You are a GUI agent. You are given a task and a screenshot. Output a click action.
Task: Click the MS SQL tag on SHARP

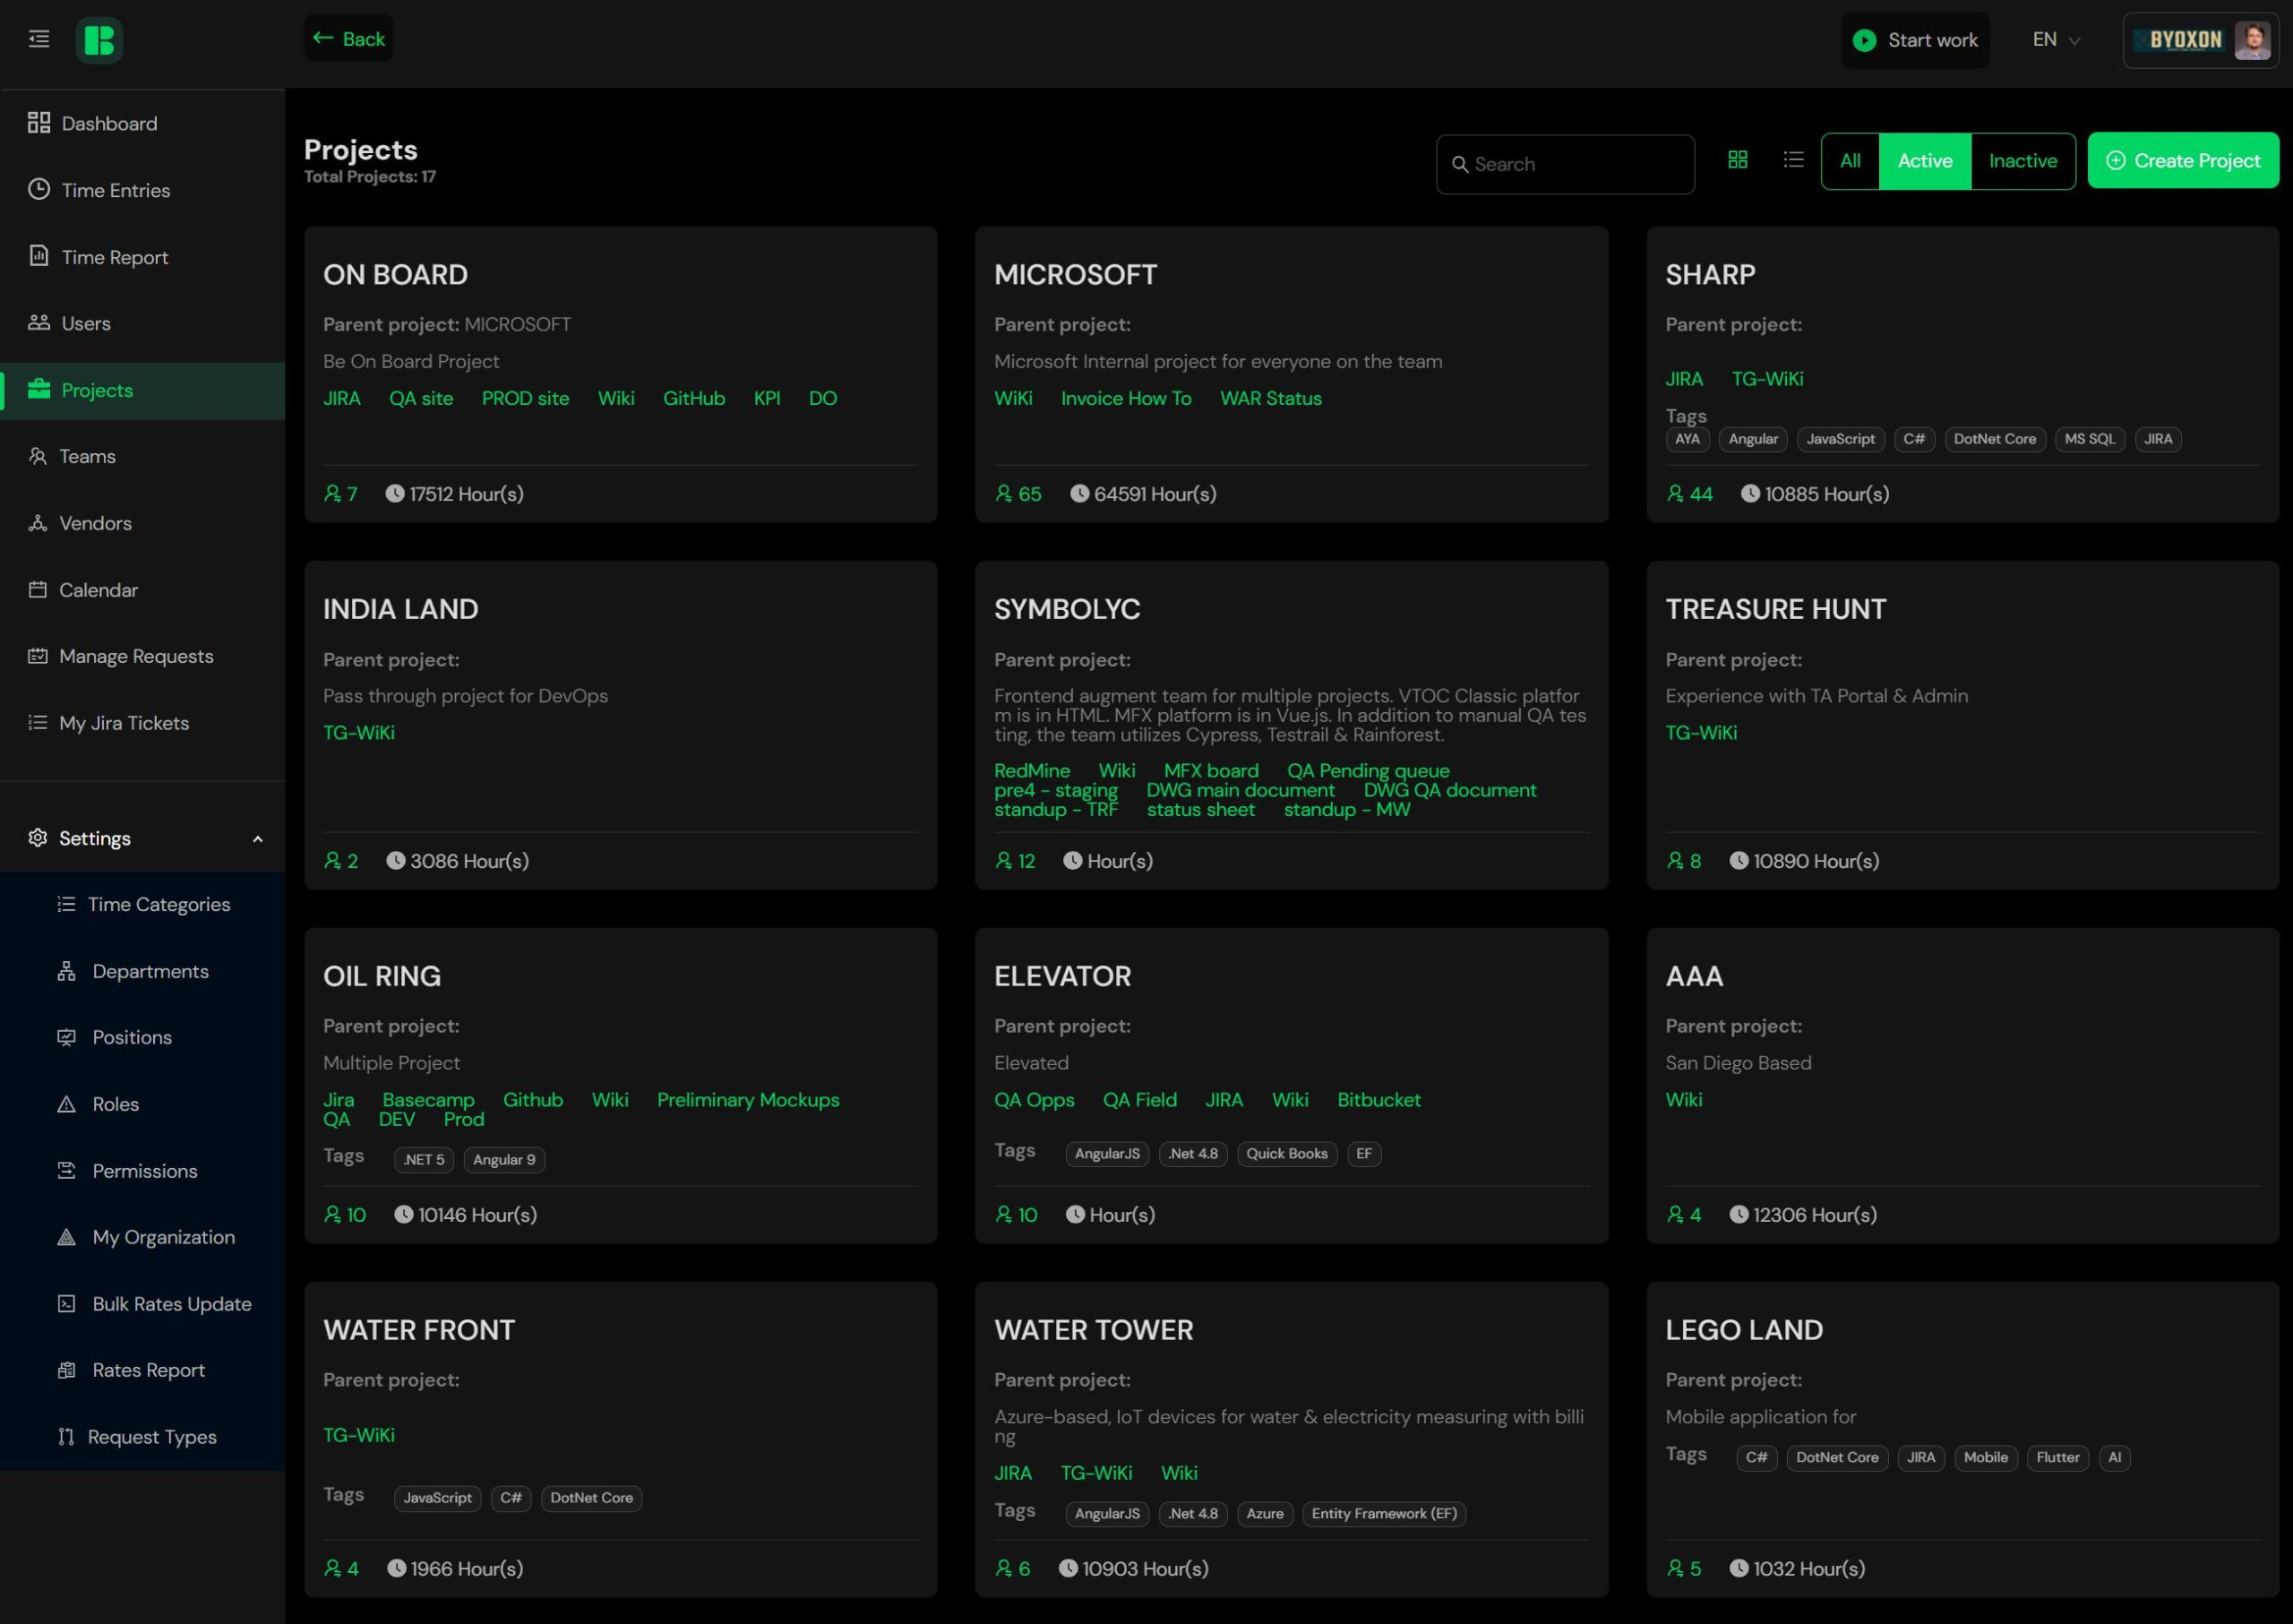pyautogui.click(x=2090, y=439)
